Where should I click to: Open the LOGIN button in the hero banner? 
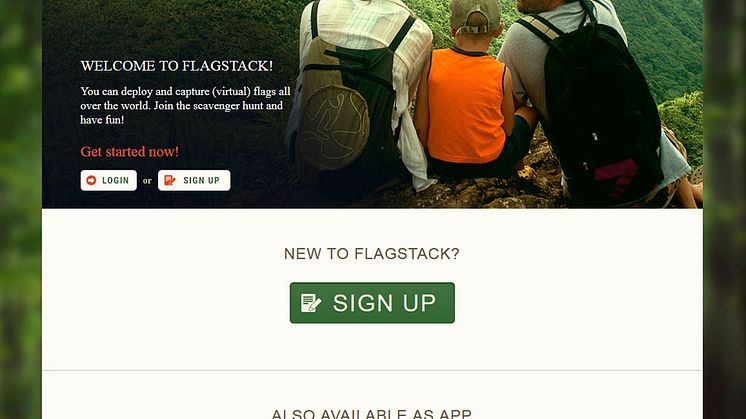[108, 180]
